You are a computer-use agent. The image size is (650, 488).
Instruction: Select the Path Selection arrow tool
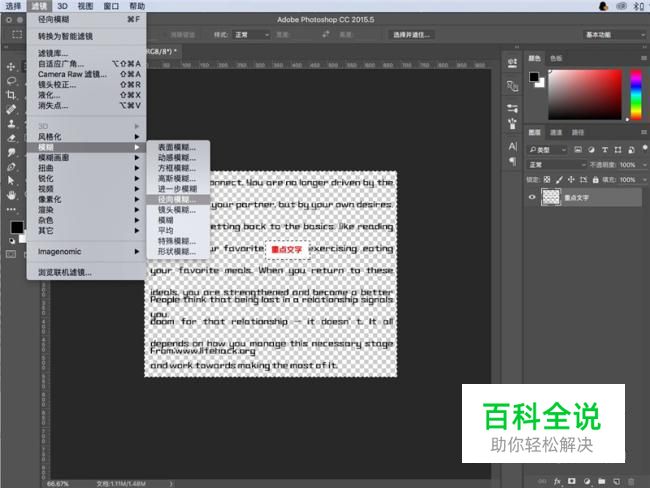coord(11,180)
